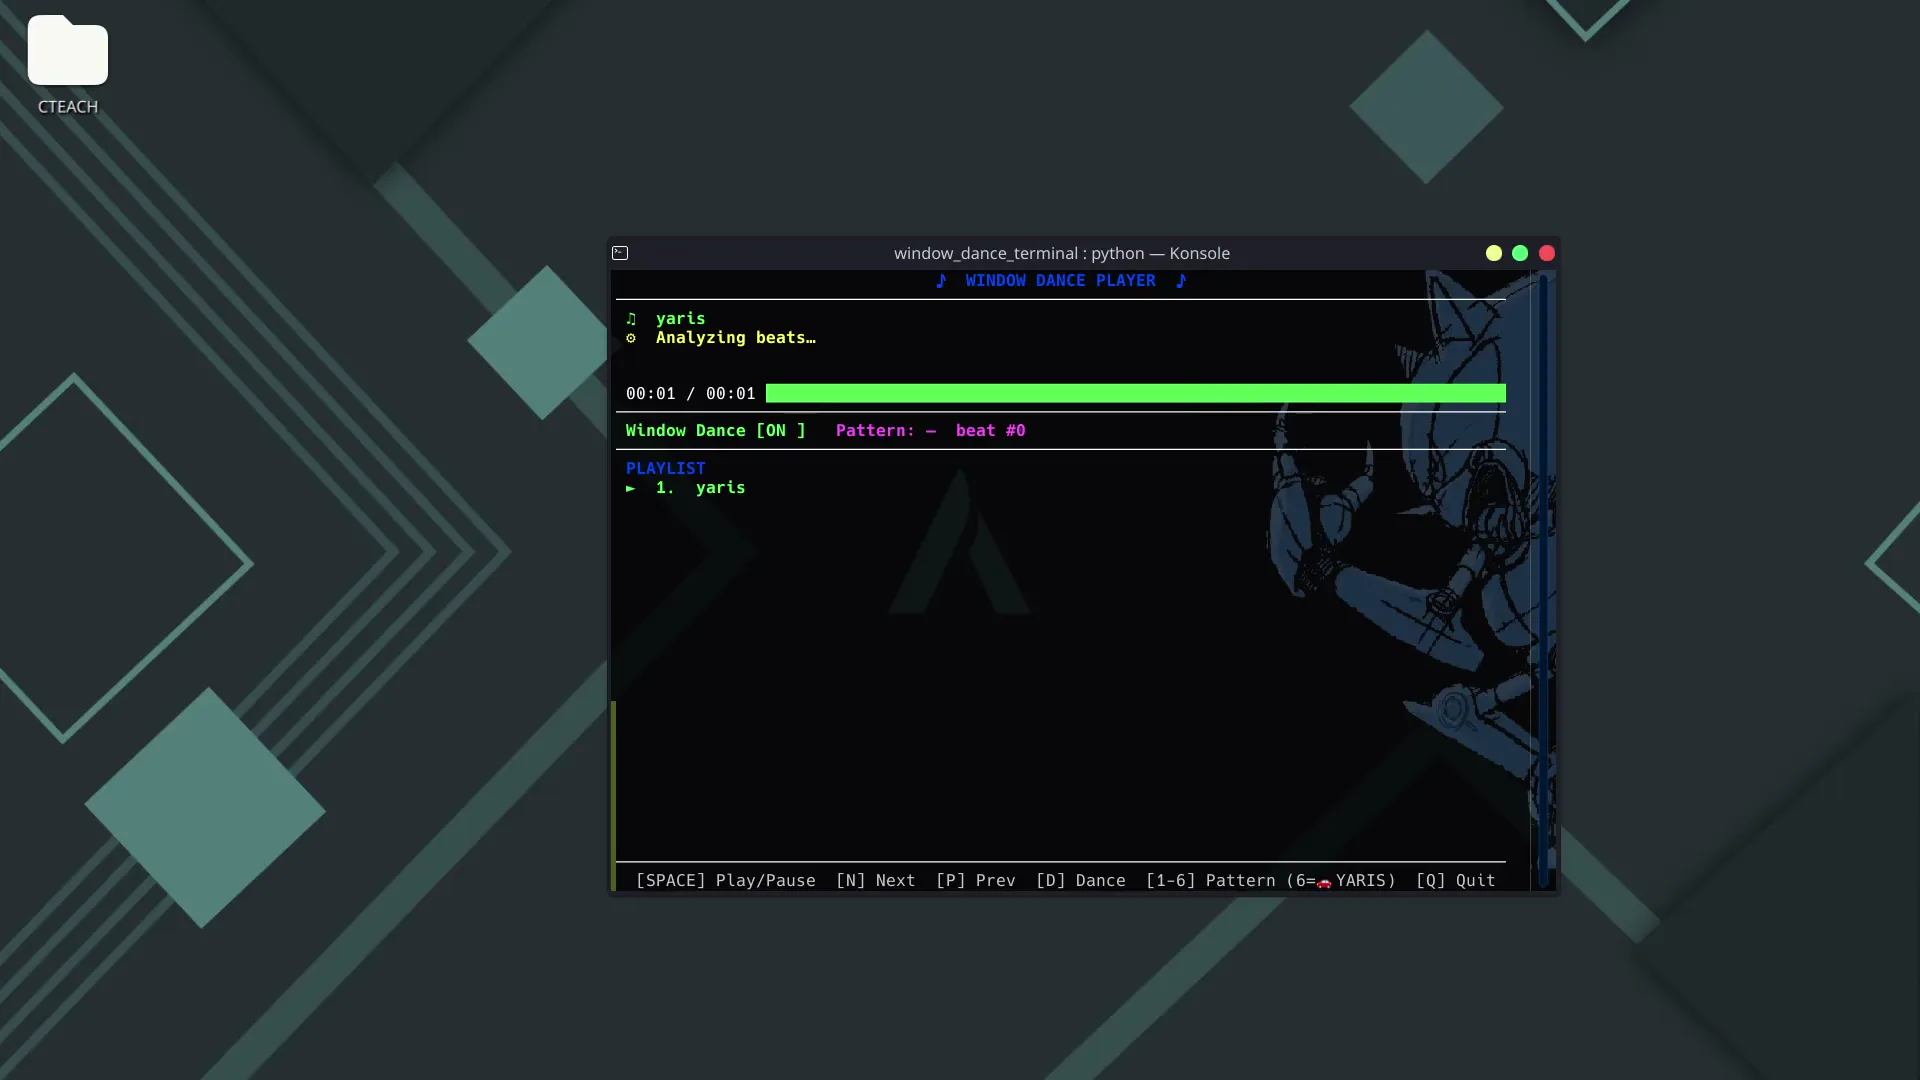Screen dimensions: 1920x1080
Task: Click the '[P] Prev' hint
Action: coord(975,881)
